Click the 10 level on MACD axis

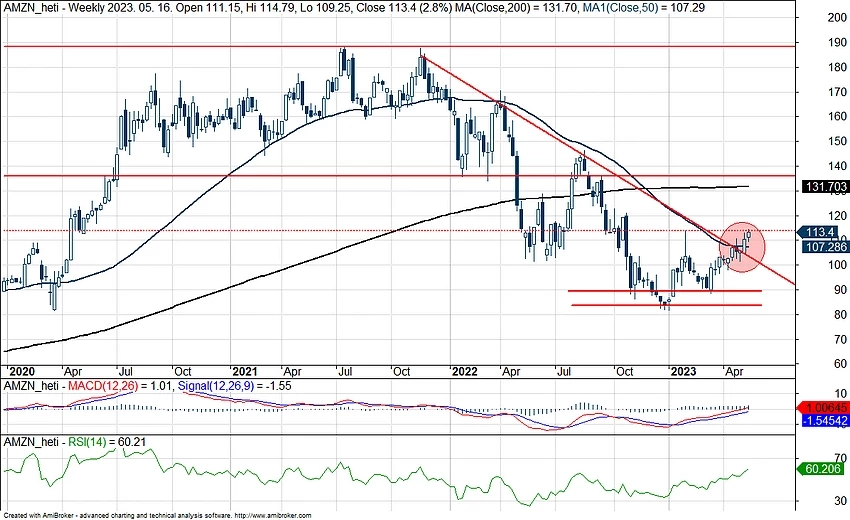[x=841, y=394]
